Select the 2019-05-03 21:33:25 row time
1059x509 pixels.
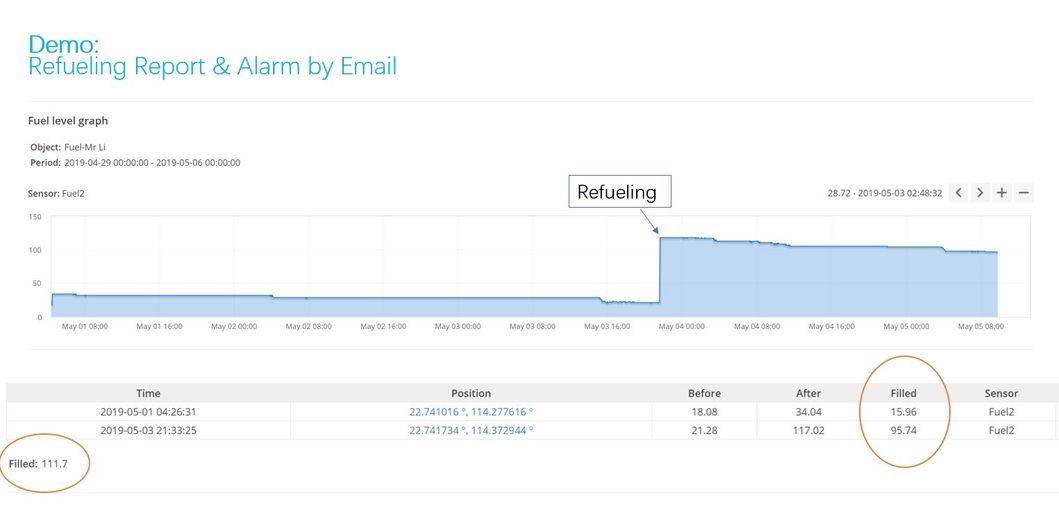tap(148, 430)
